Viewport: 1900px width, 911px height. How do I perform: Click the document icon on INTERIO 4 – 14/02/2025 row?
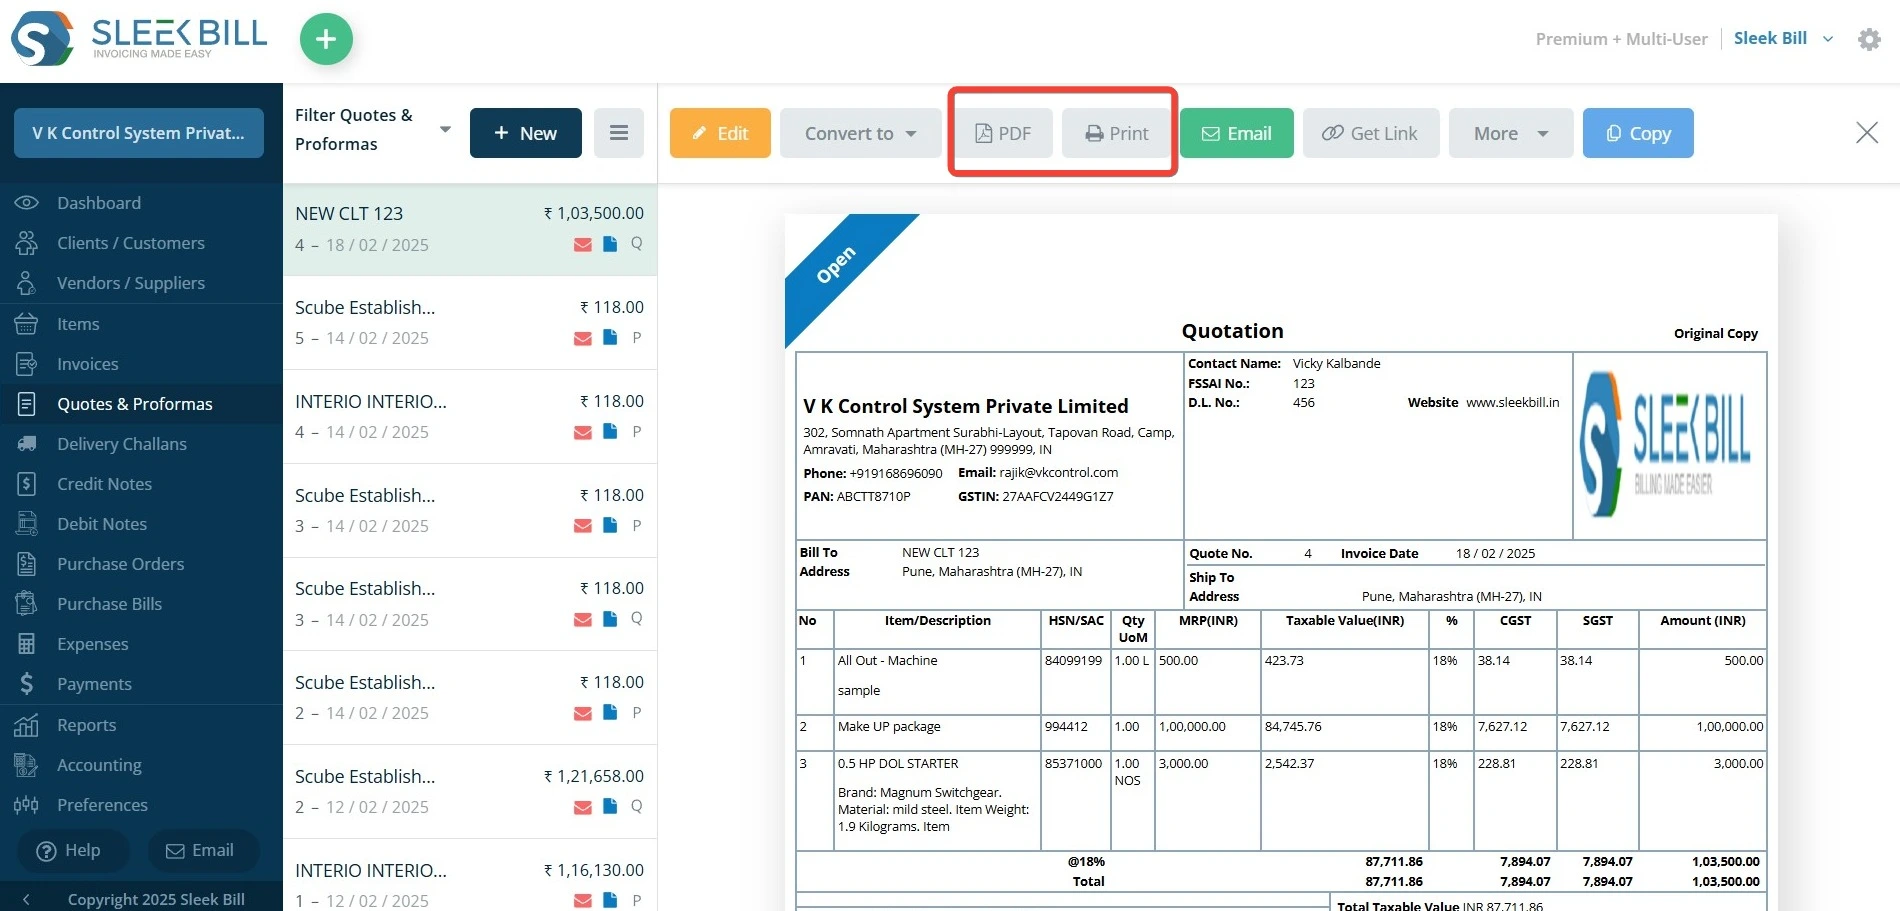tap(610, 432)
